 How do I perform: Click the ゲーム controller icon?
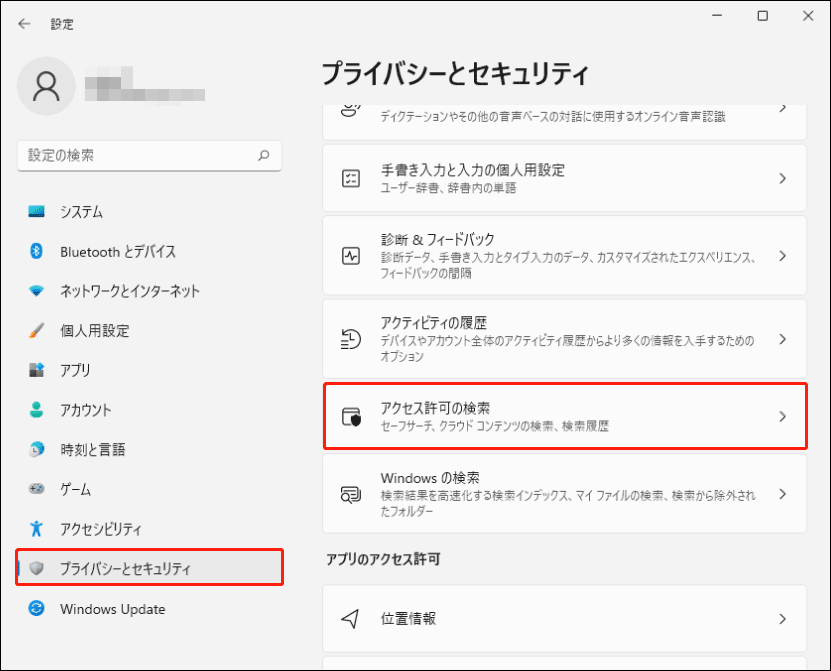36,489
